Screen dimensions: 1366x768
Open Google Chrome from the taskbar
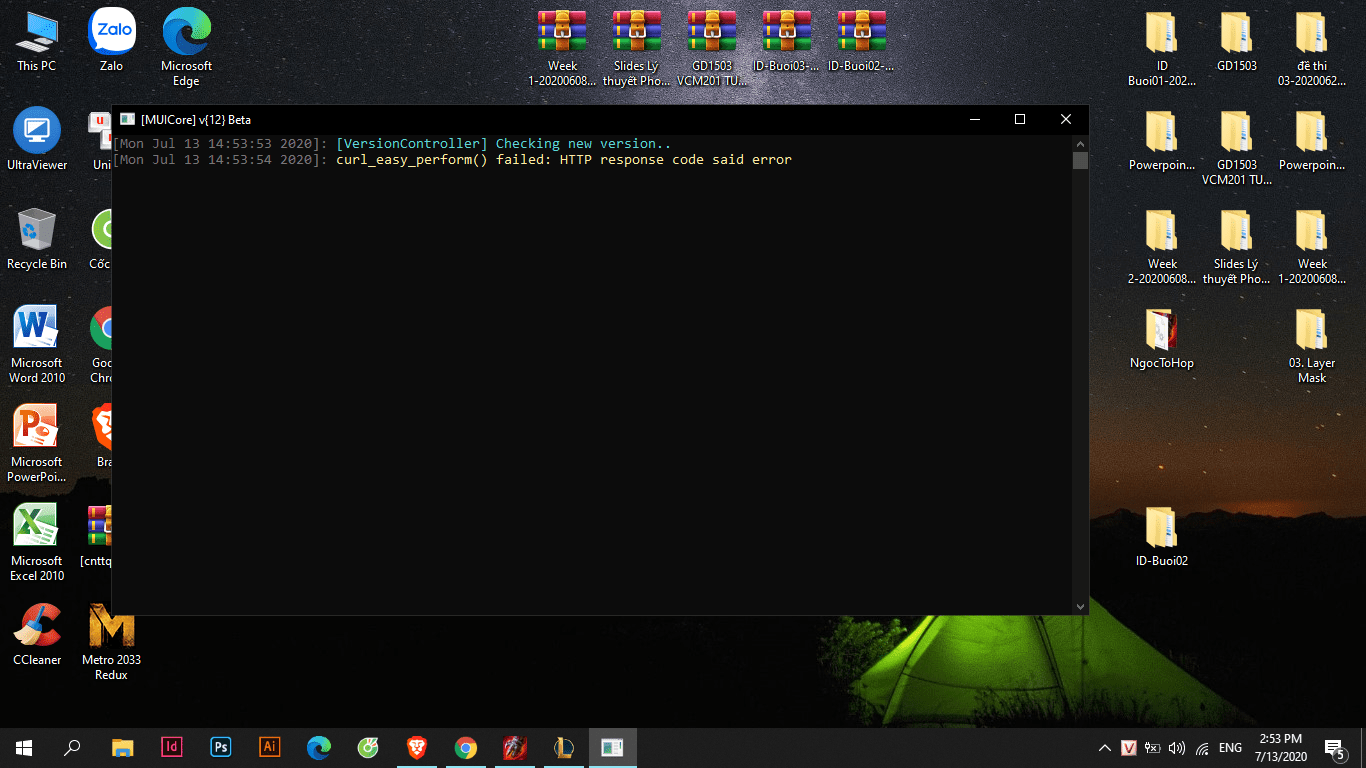465,748
